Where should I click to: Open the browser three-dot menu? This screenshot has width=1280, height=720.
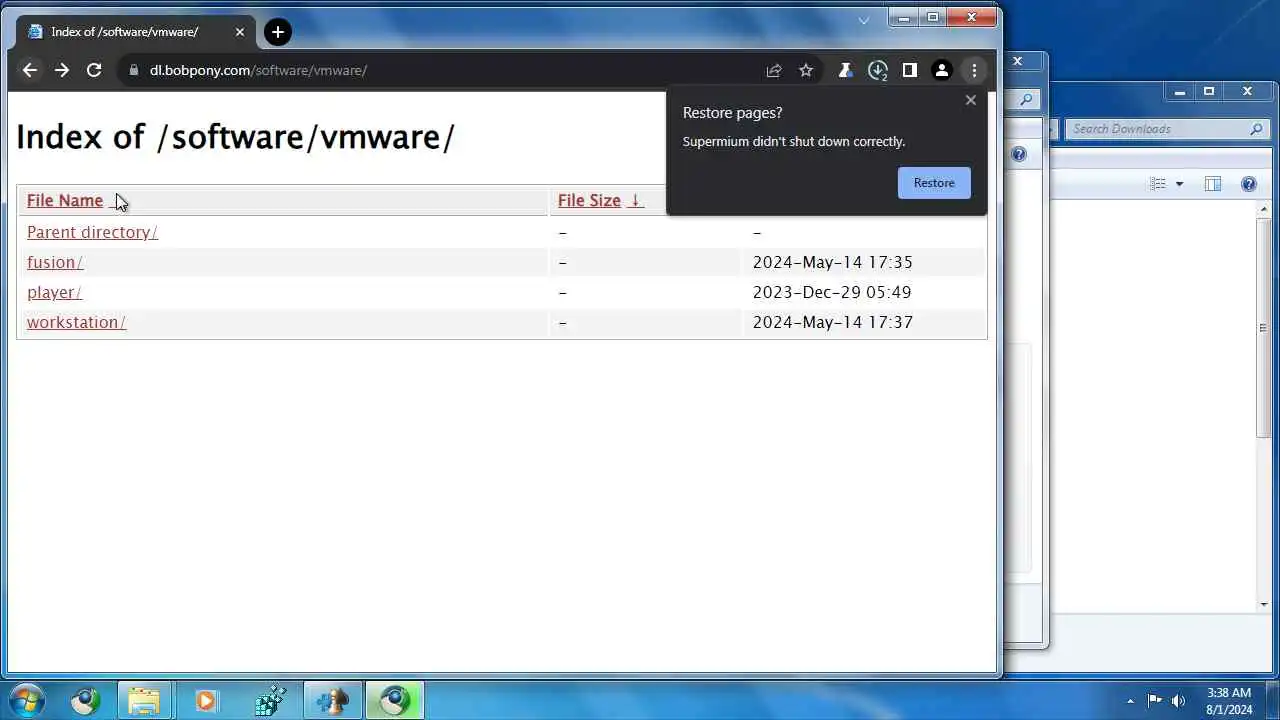974,70
